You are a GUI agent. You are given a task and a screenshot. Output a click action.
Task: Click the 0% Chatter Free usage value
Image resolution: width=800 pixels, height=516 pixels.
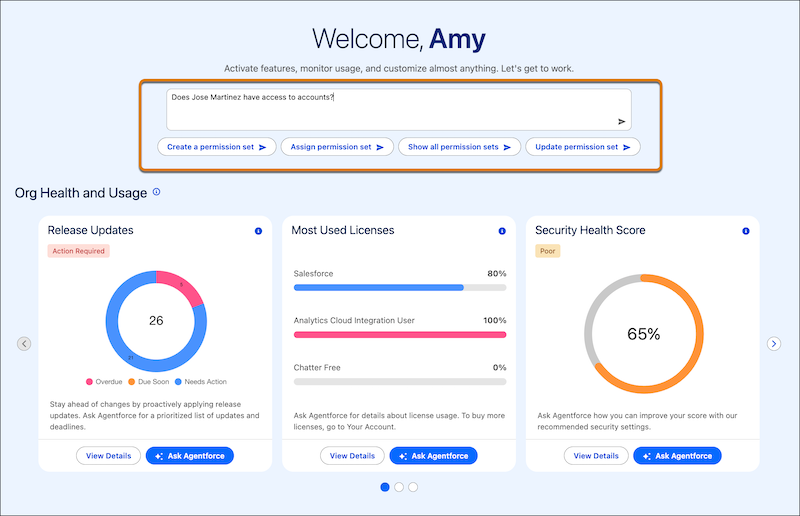coord(499,367)
